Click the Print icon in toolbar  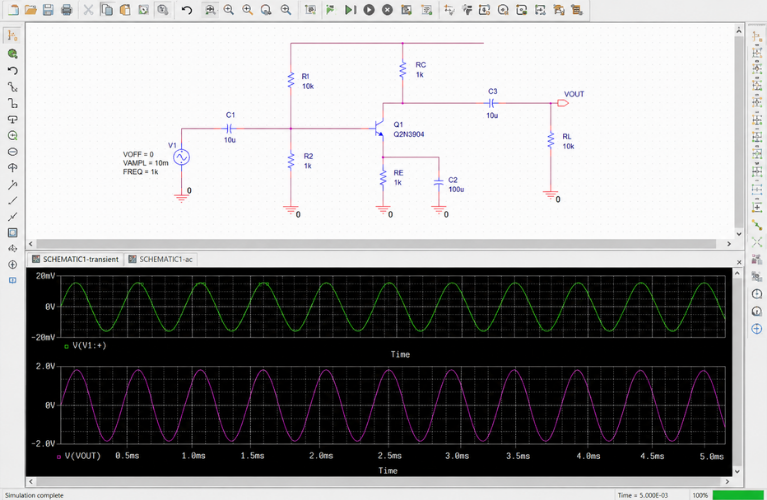[x=67, y=10]
